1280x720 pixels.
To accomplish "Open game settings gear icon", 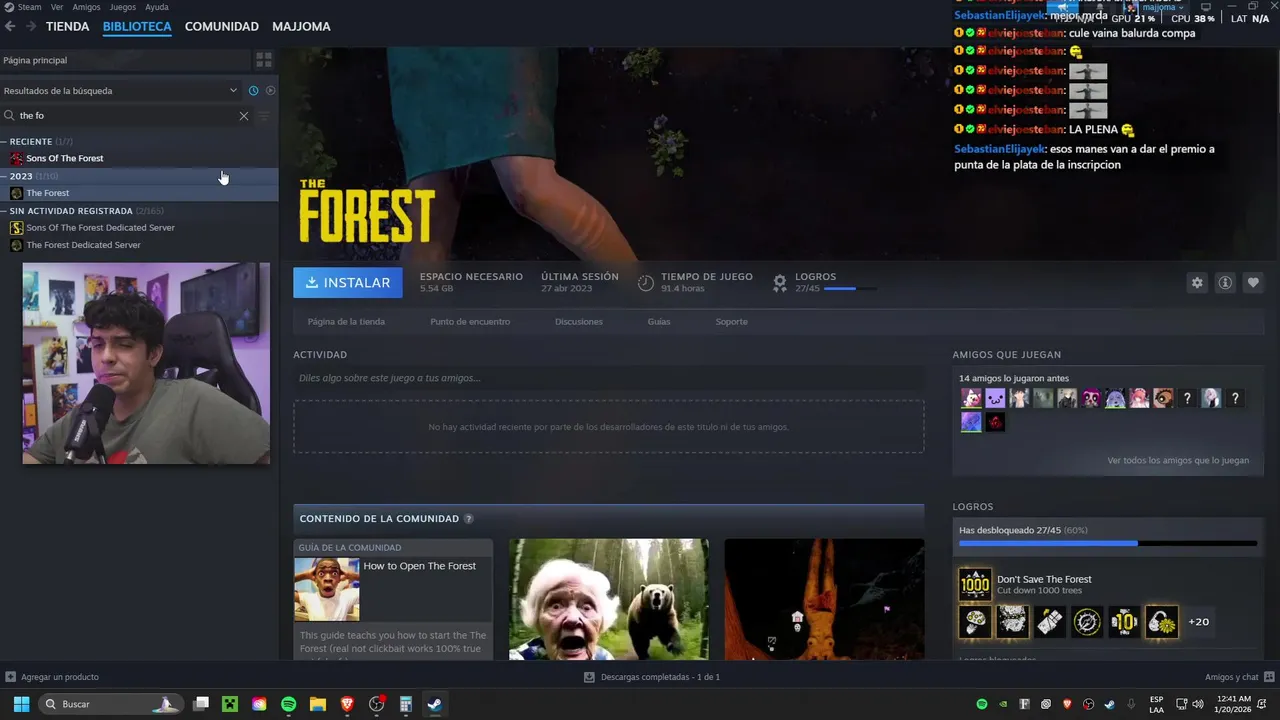I will 1197,283.
